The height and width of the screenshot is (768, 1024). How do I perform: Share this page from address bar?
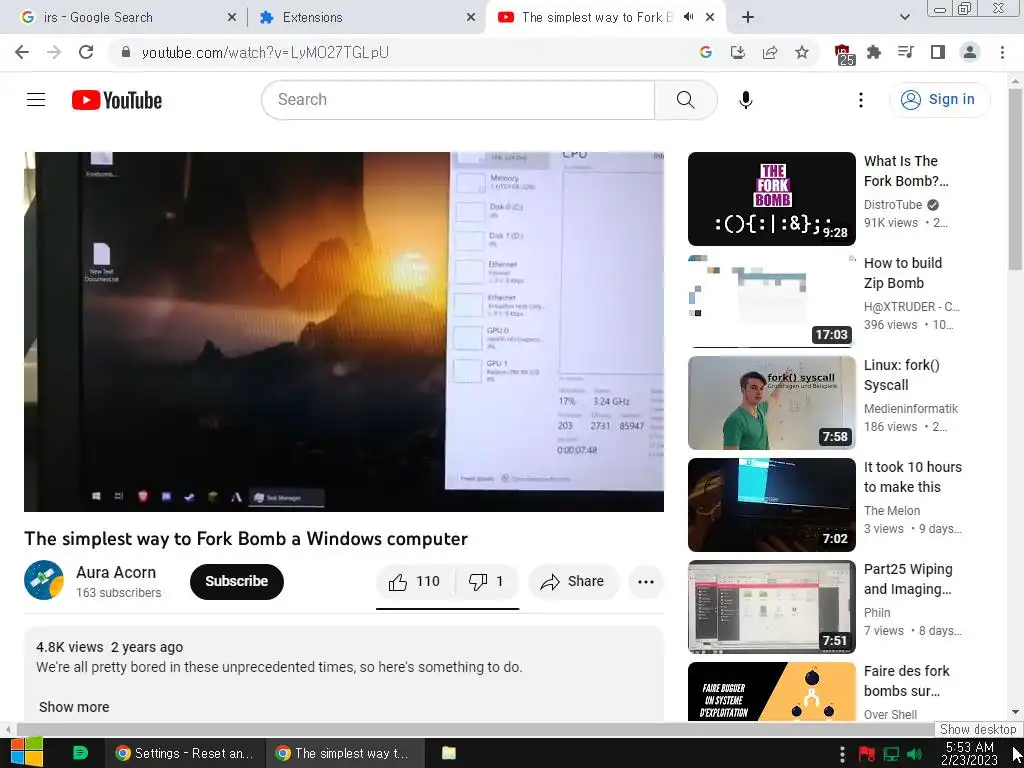pyautogui.click(x=770, y=52)
